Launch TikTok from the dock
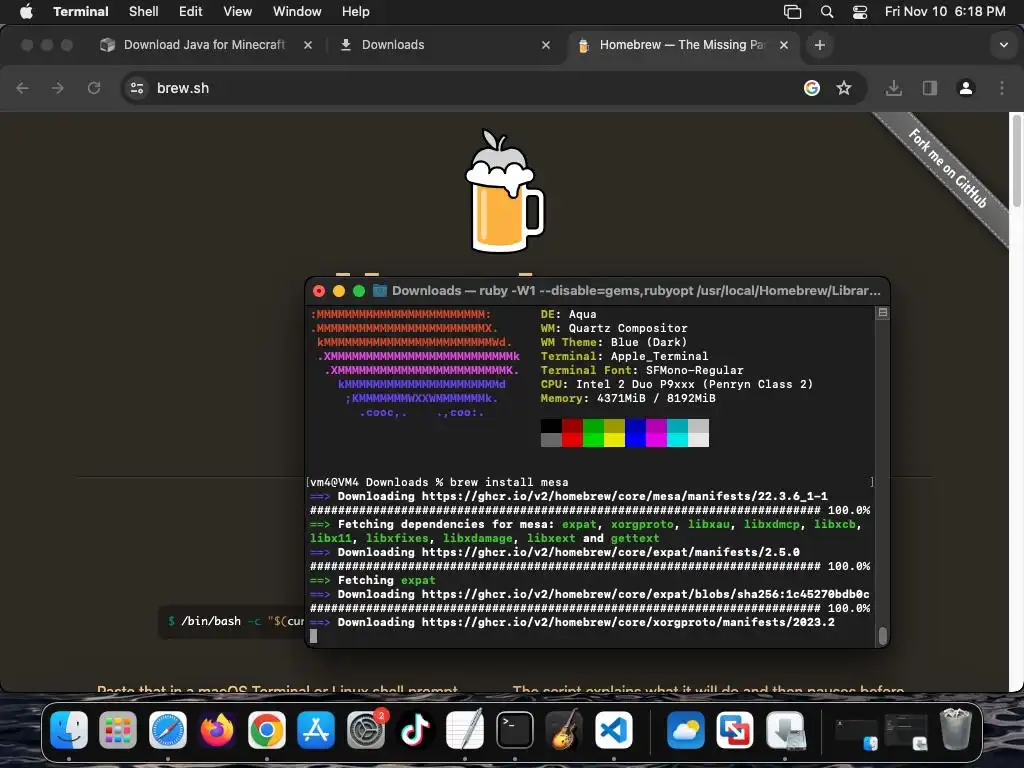 (x=415, y=729)
